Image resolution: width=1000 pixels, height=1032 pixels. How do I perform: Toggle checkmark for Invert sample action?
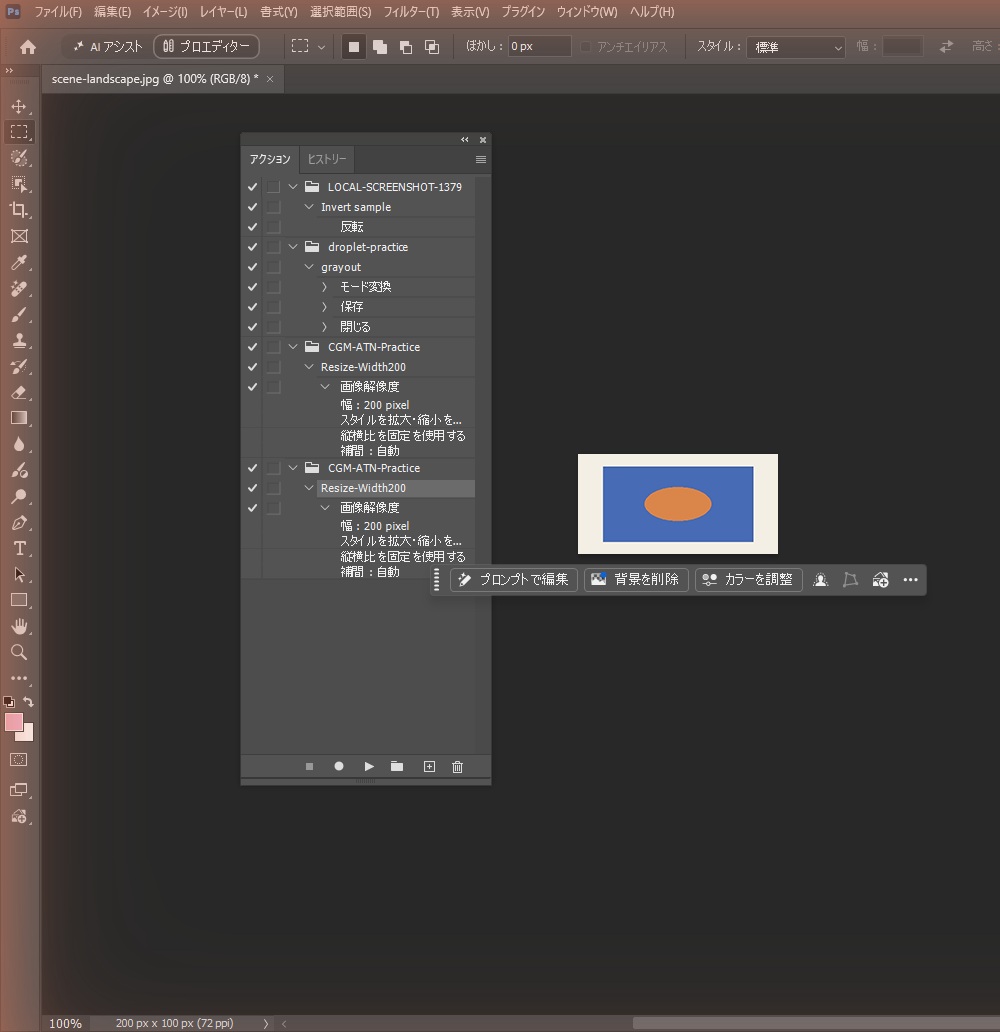pos(252,207)
